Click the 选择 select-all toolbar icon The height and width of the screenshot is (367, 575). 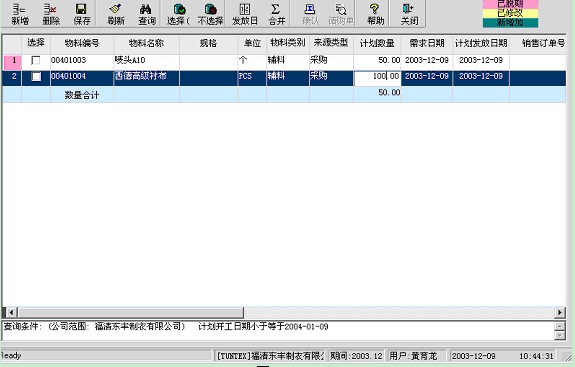(x=179, y=14)
